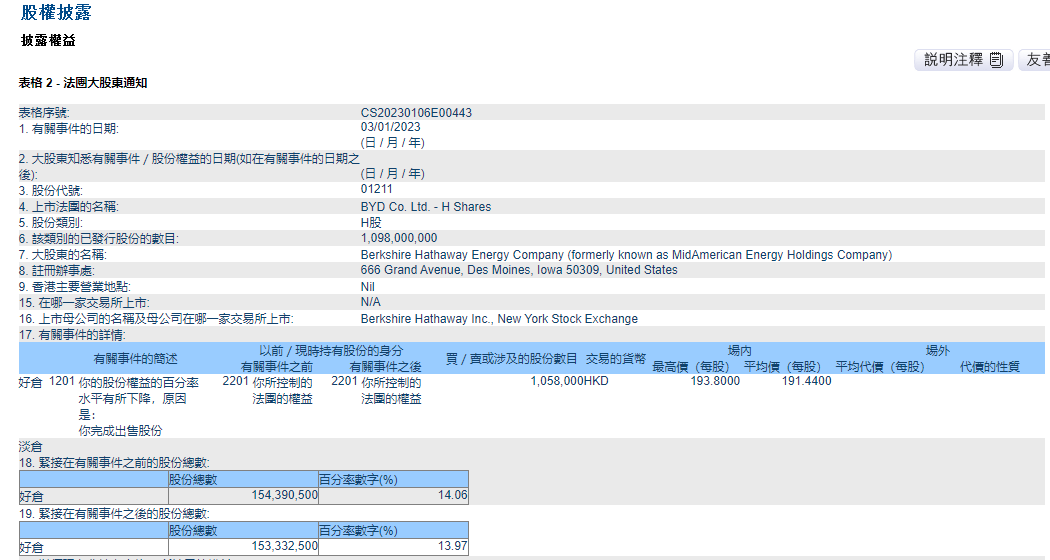Click the 代價的性質 subheader
This screenshot has height=560, width=1050.
pos(990,367)
